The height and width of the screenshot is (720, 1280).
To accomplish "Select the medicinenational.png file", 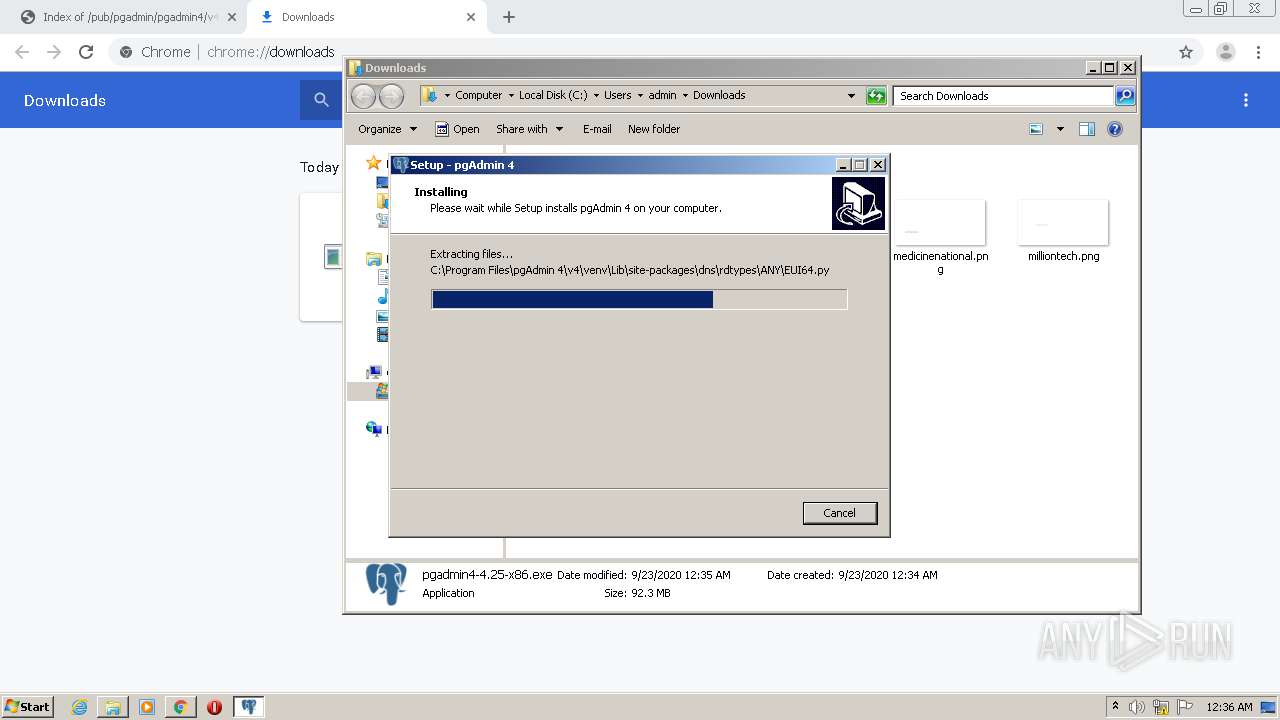I will click(940, 237).
